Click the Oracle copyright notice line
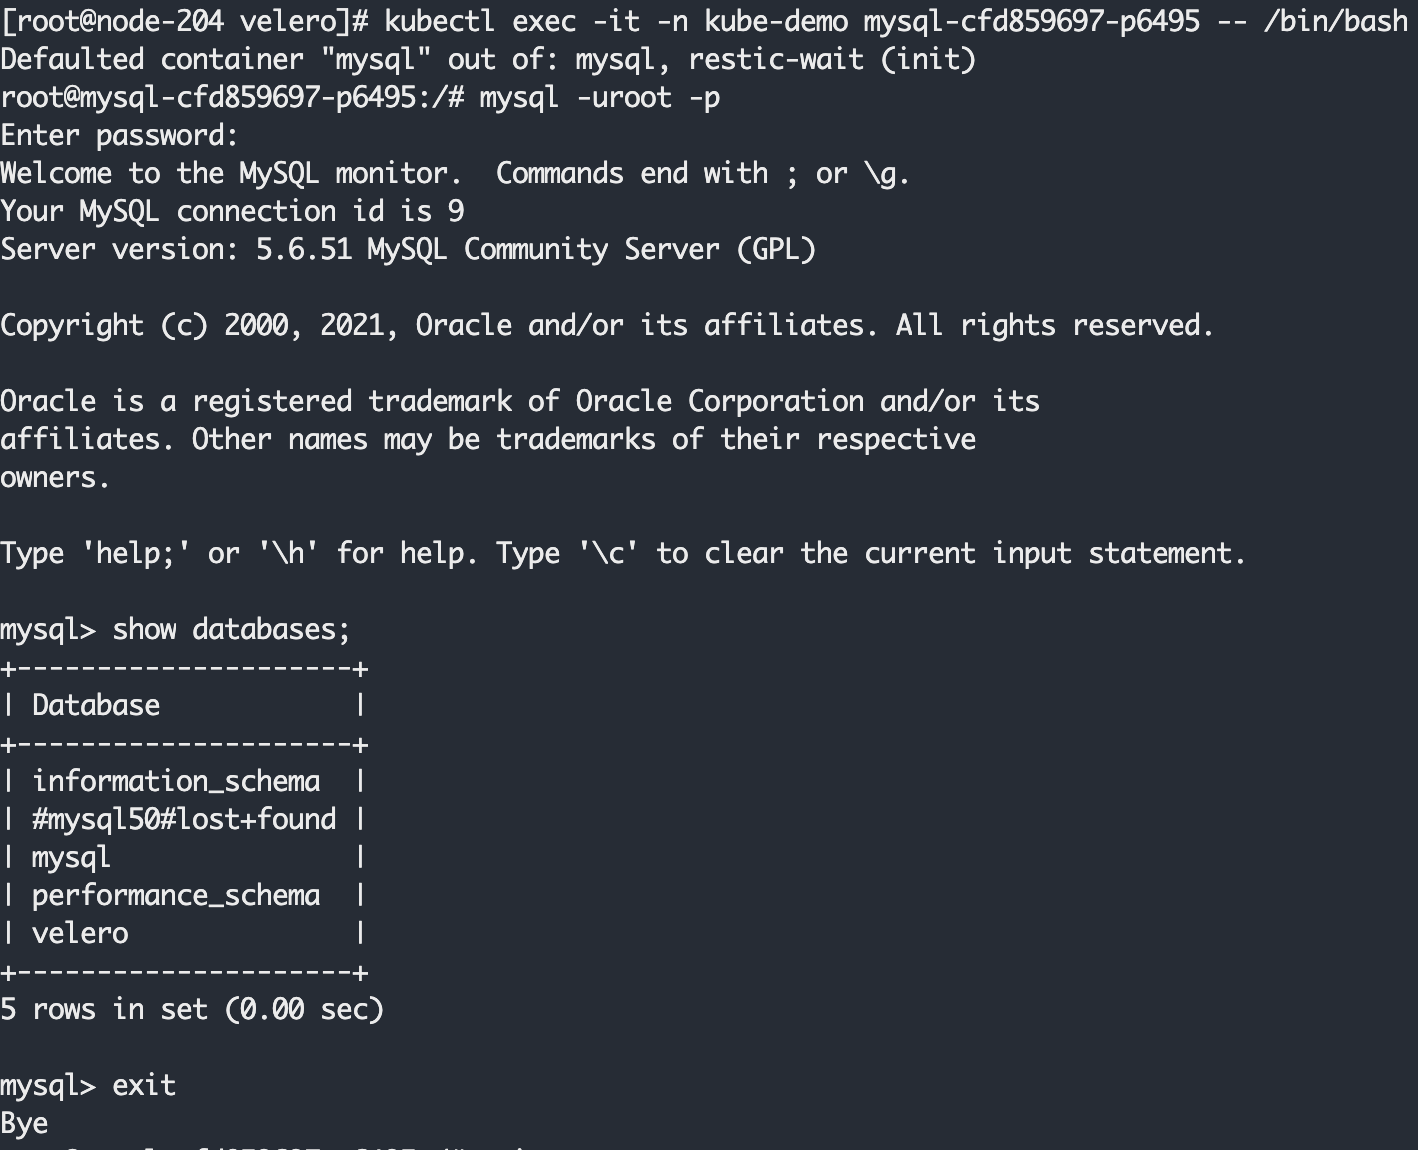1418x1150 pixels. (x=607, y=325)
